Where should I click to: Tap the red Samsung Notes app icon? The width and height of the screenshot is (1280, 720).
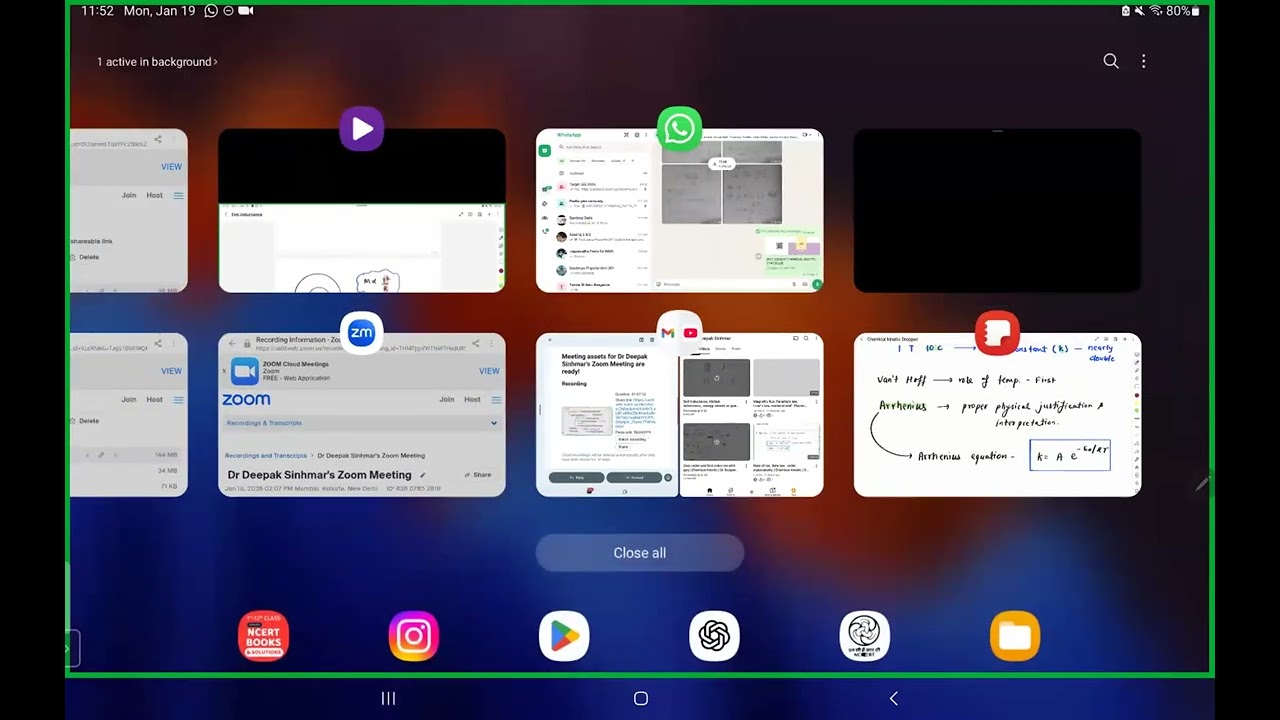997,333
